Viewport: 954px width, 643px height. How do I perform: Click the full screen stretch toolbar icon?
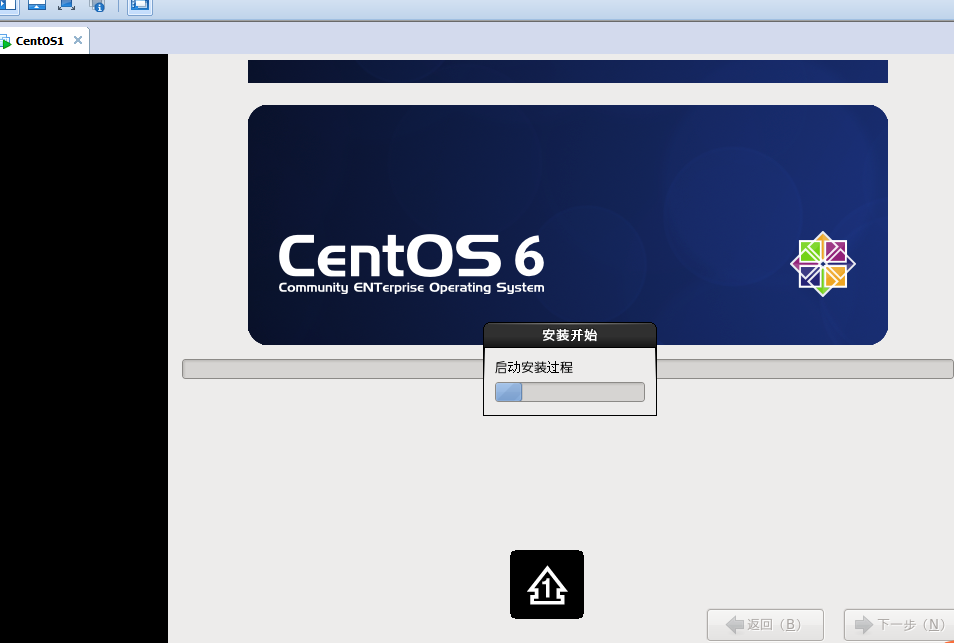click(x=66, y=5)
